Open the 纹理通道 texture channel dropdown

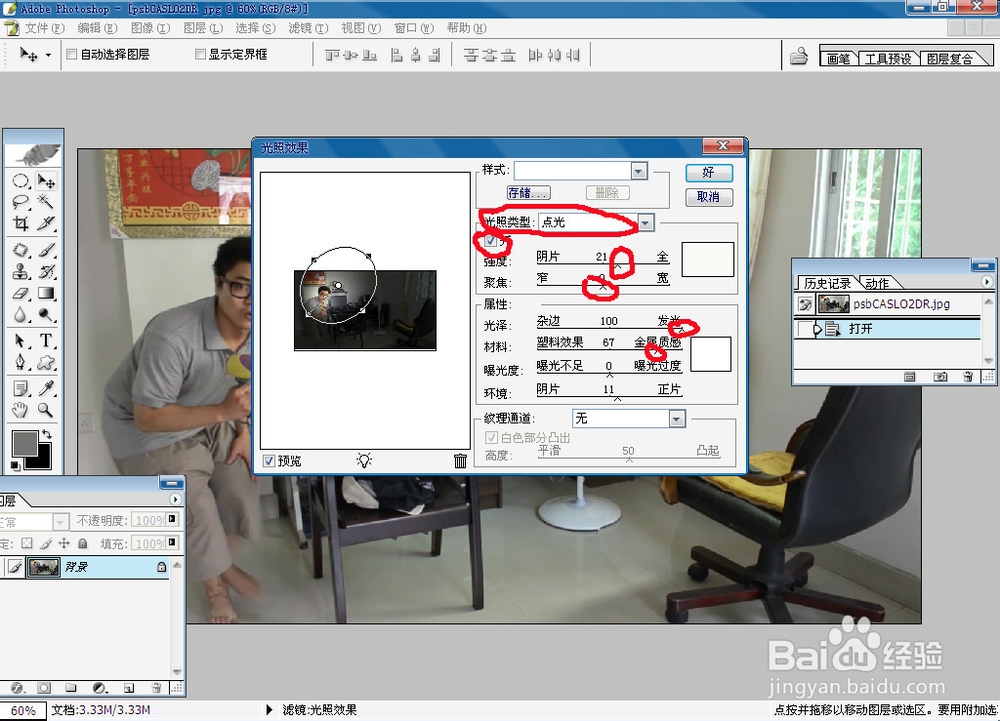coord(677,418)
